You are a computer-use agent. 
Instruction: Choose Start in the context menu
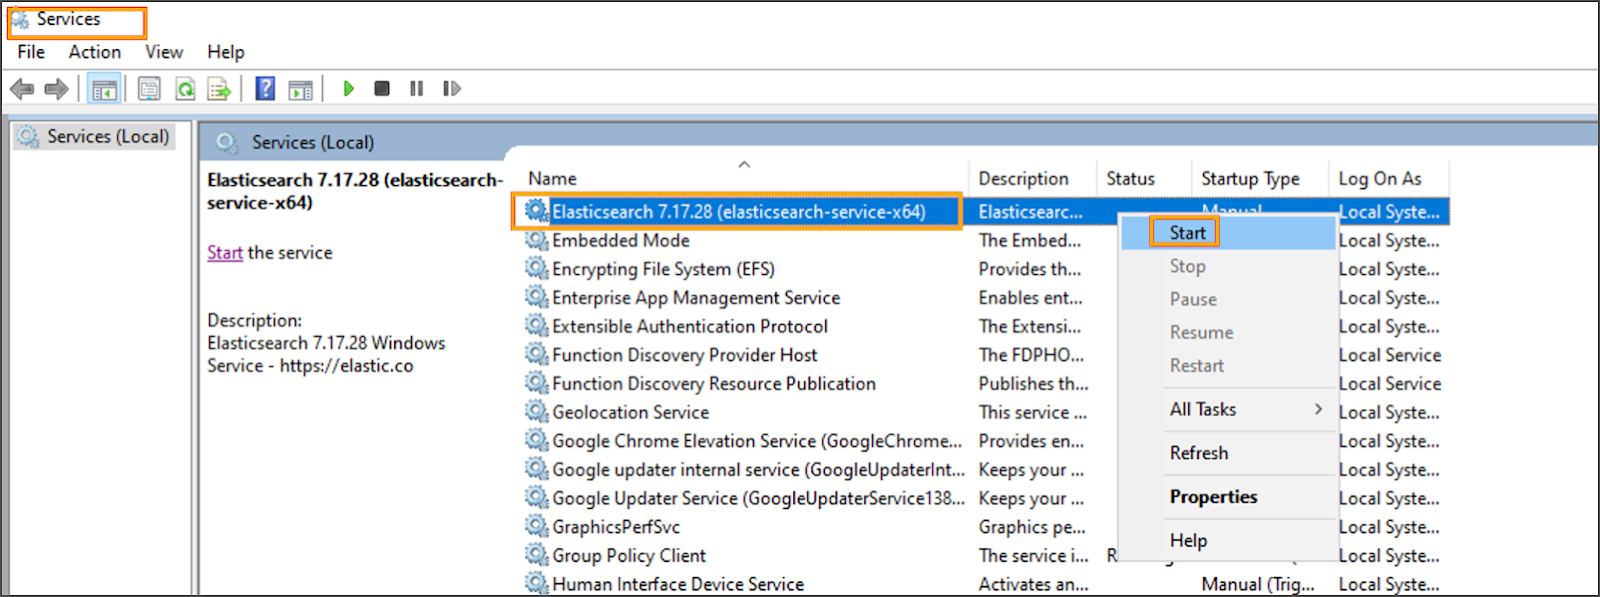tap(1187, 233)
